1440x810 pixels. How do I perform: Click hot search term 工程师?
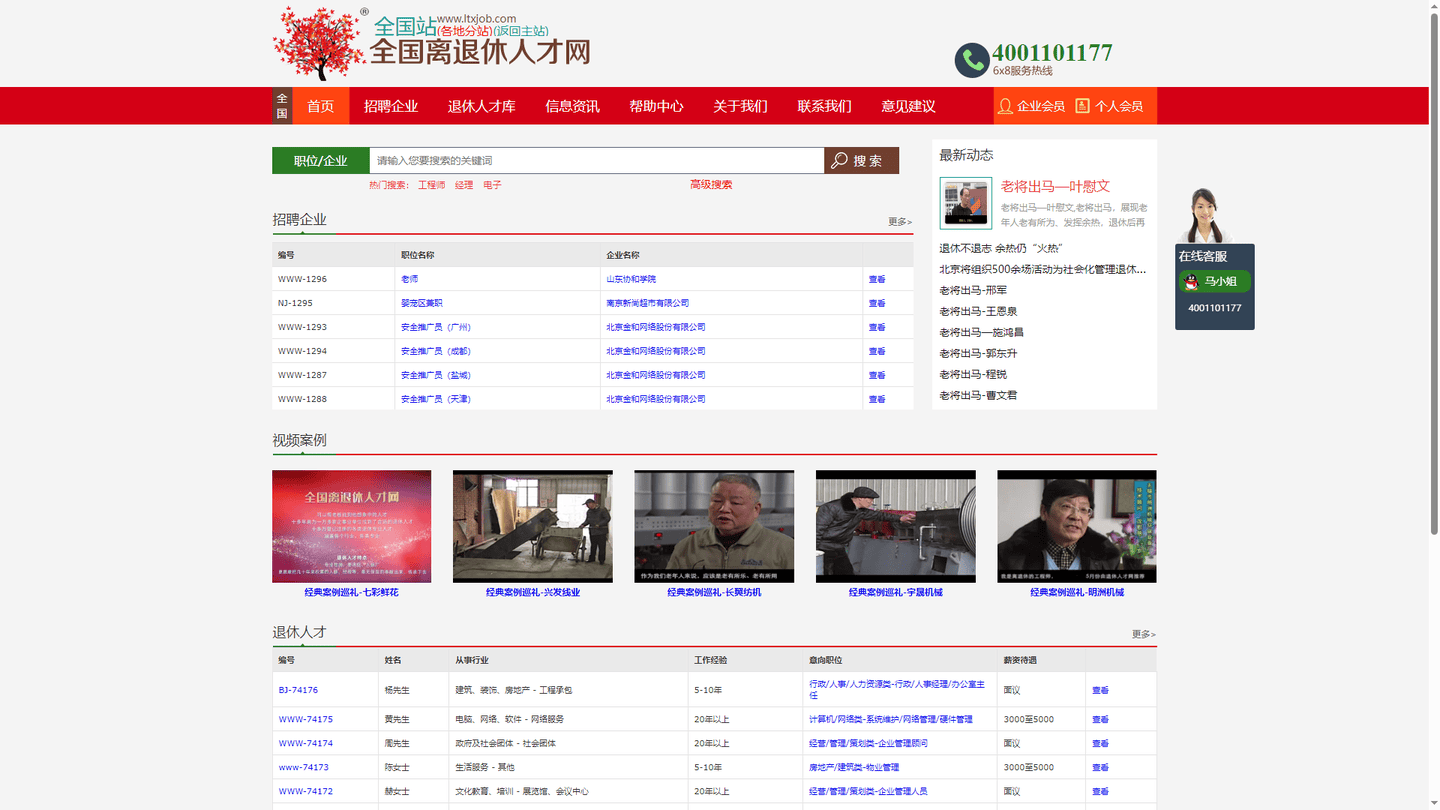pyautogui.click(x=432, y=186)
